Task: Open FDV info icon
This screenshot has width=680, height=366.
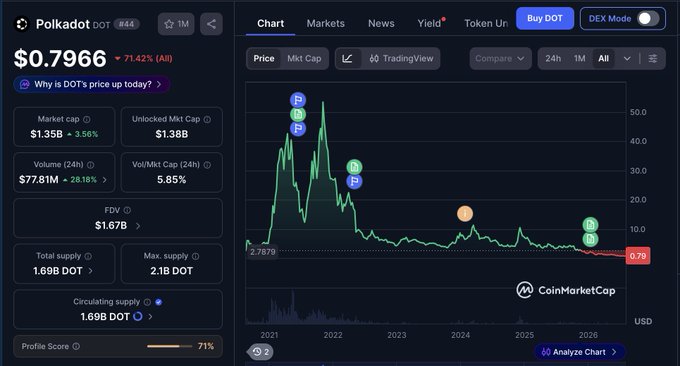Action: (x=127, y=210)
